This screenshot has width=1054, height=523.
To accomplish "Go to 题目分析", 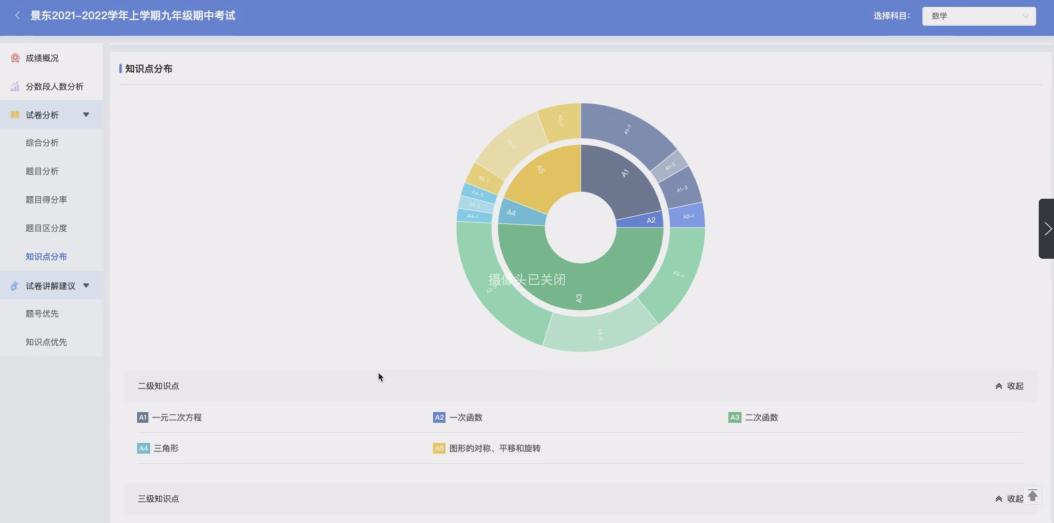I will pyautogui.click(x=42, y=171).
